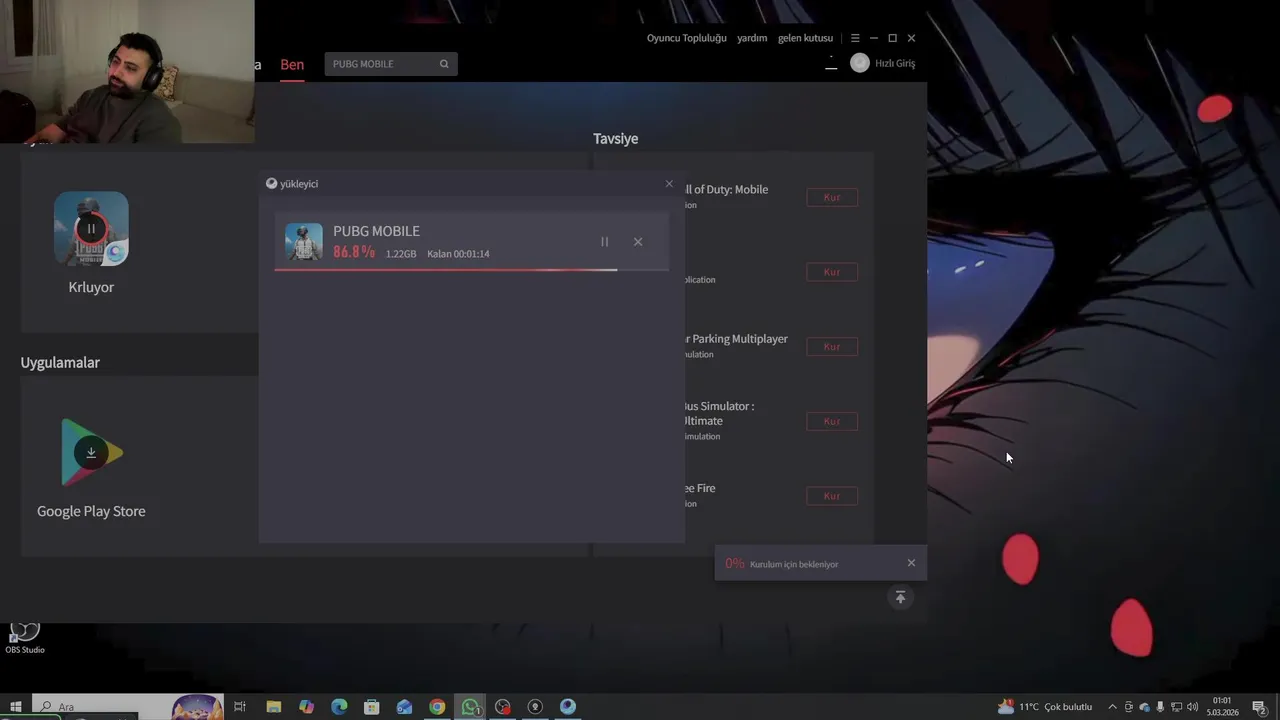Open the network icon in the system tray
This screenshot has height=720, width=1280.
click(1176, 707)
